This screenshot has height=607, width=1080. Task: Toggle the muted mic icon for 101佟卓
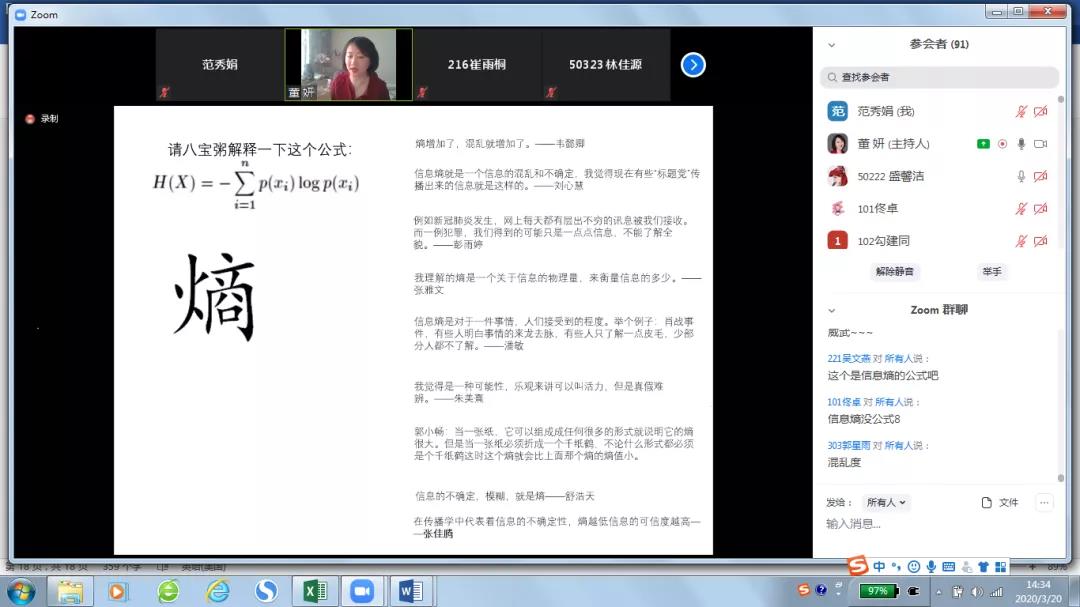pos(1021,209)
